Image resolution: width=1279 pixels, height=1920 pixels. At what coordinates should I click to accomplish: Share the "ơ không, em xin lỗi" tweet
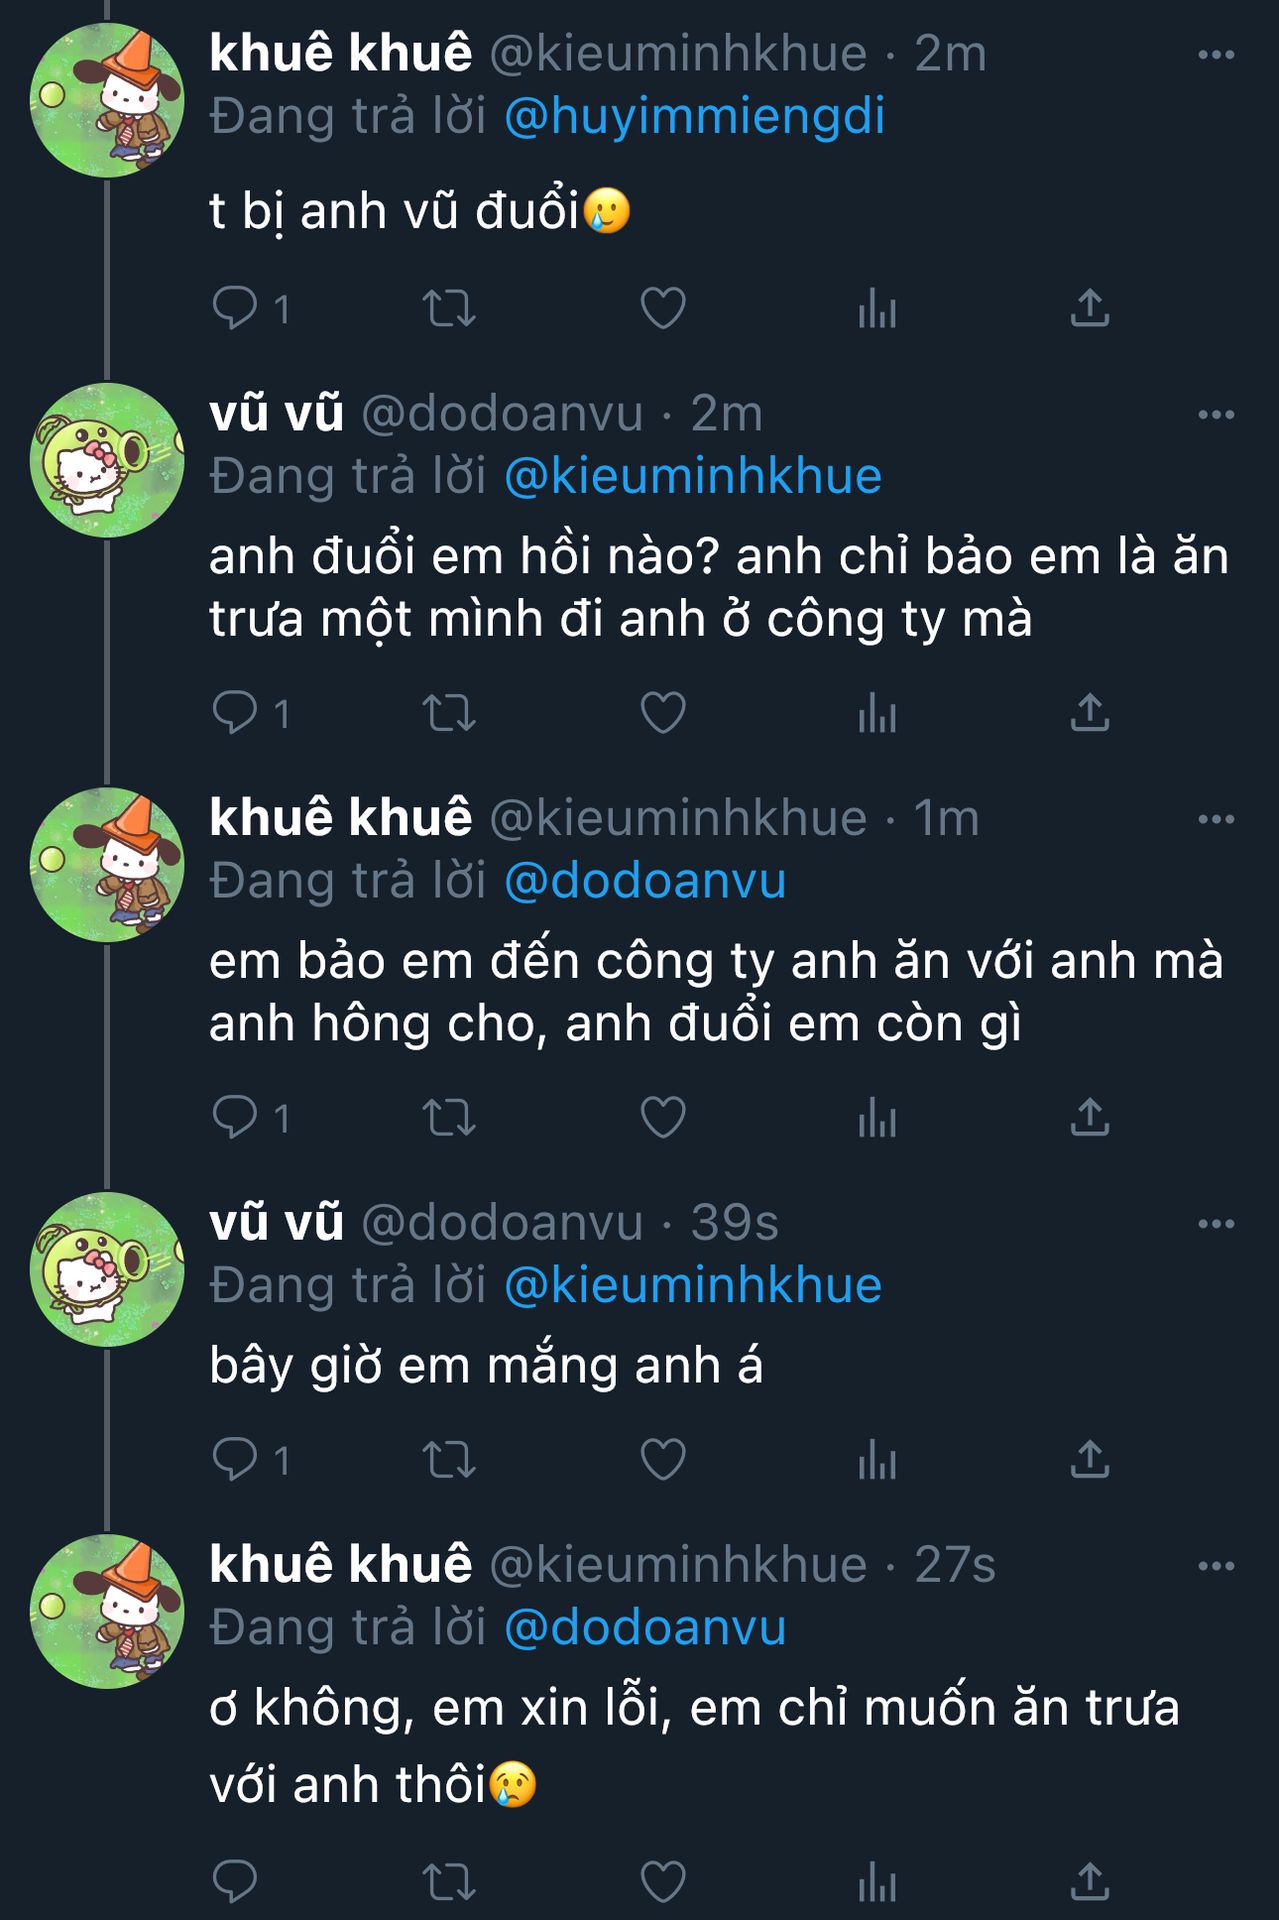[x=1089, y=1882]
